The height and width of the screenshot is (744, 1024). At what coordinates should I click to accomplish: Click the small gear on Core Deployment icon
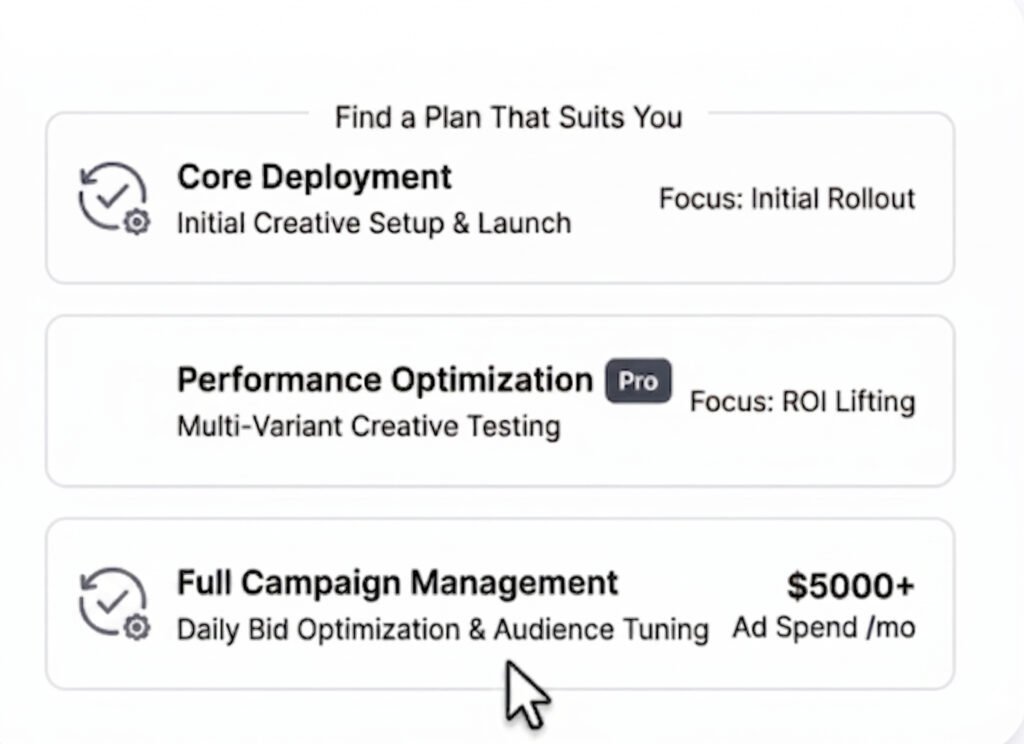136,222
